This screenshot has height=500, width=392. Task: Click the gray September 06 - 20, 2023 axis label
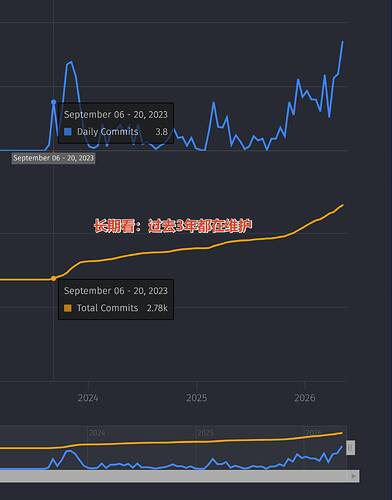pos(53,158)
